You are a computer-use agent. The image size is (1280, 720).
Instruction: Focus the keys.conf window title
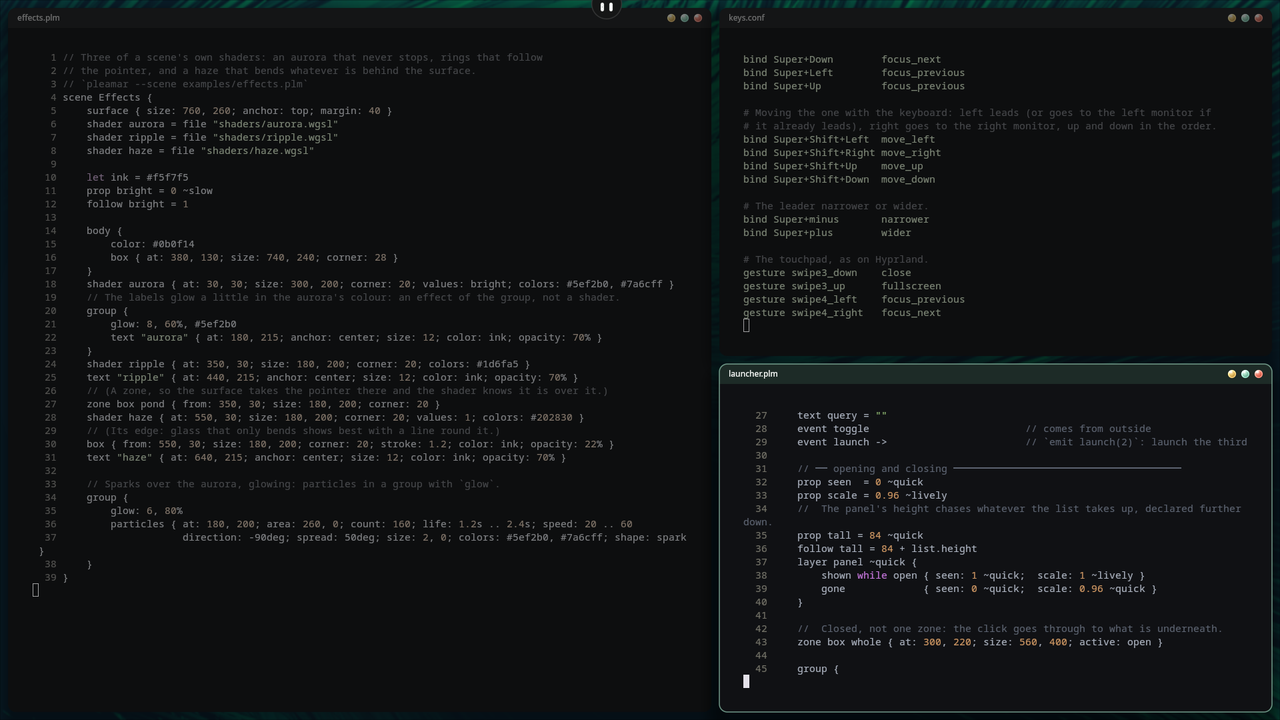(x=746, y=18)
